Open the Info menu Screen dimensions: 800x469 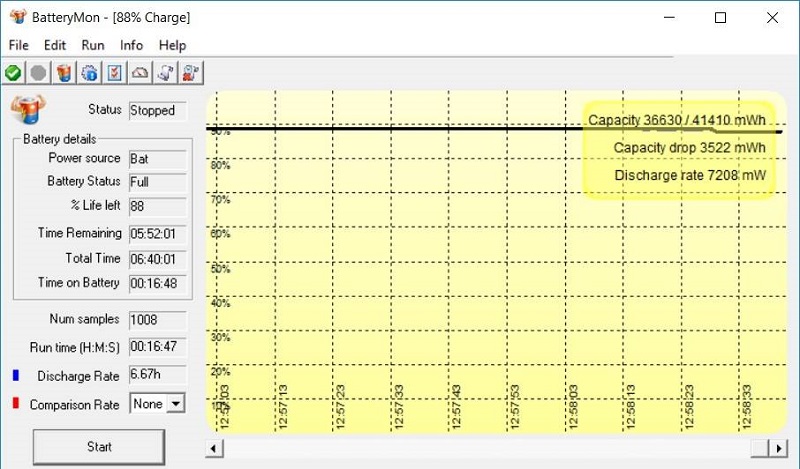pyautogui.click(x=131, y=45)
